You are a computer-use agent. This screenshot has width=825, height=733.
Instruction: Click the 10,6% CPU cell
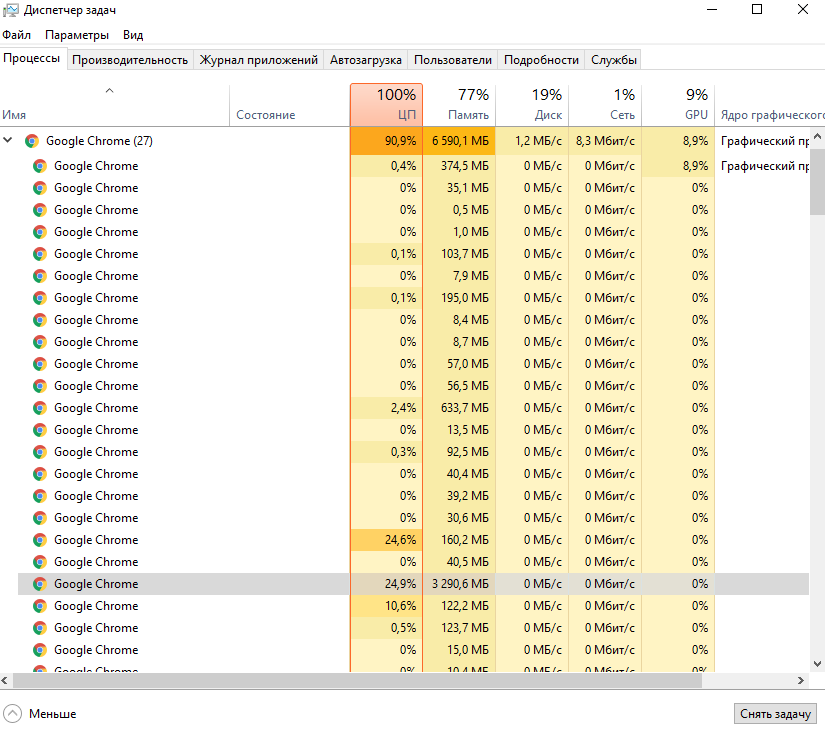point(386,606)
